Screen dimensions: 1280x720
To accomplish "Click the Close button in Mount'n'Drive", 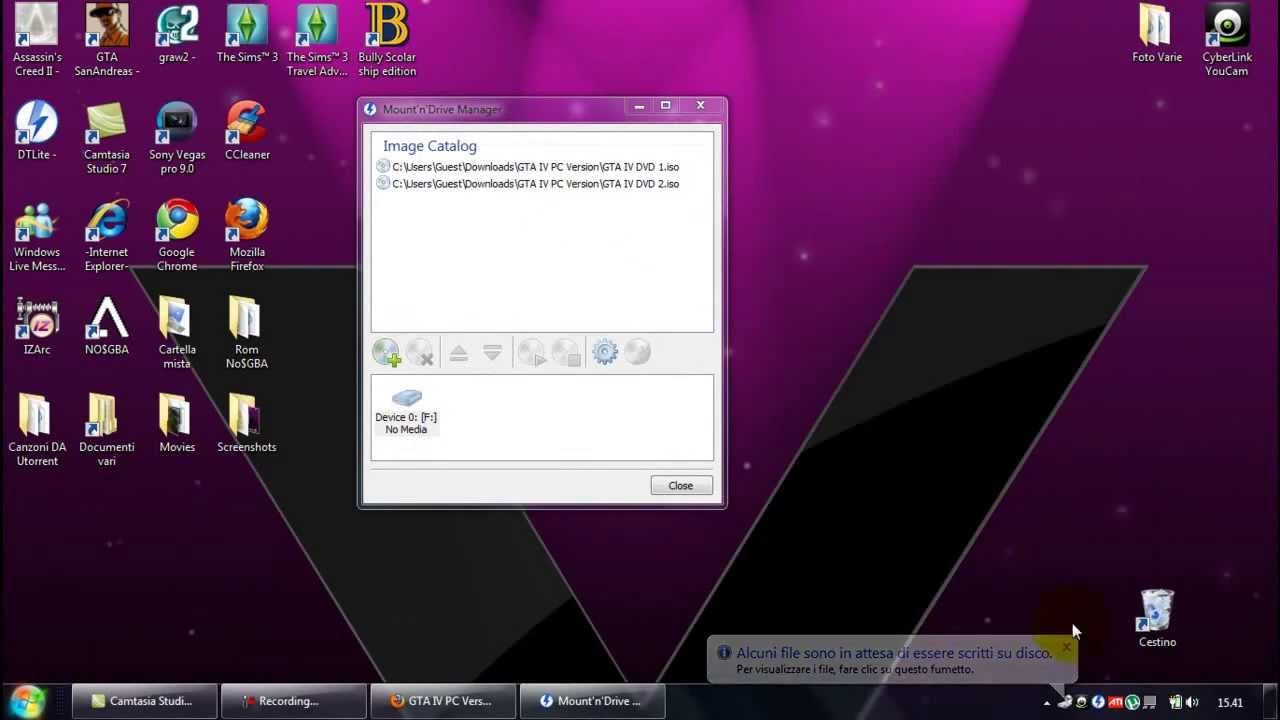I will pyautogui.click(x=681, y=486).
